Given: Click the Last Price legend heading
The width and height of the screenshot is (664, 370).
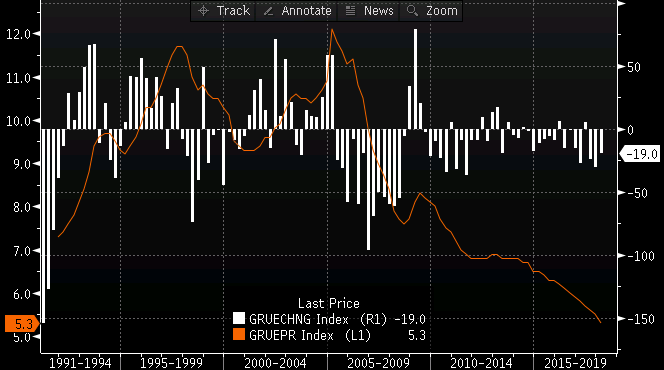Looking at the screenshot, I should point(329,303).
